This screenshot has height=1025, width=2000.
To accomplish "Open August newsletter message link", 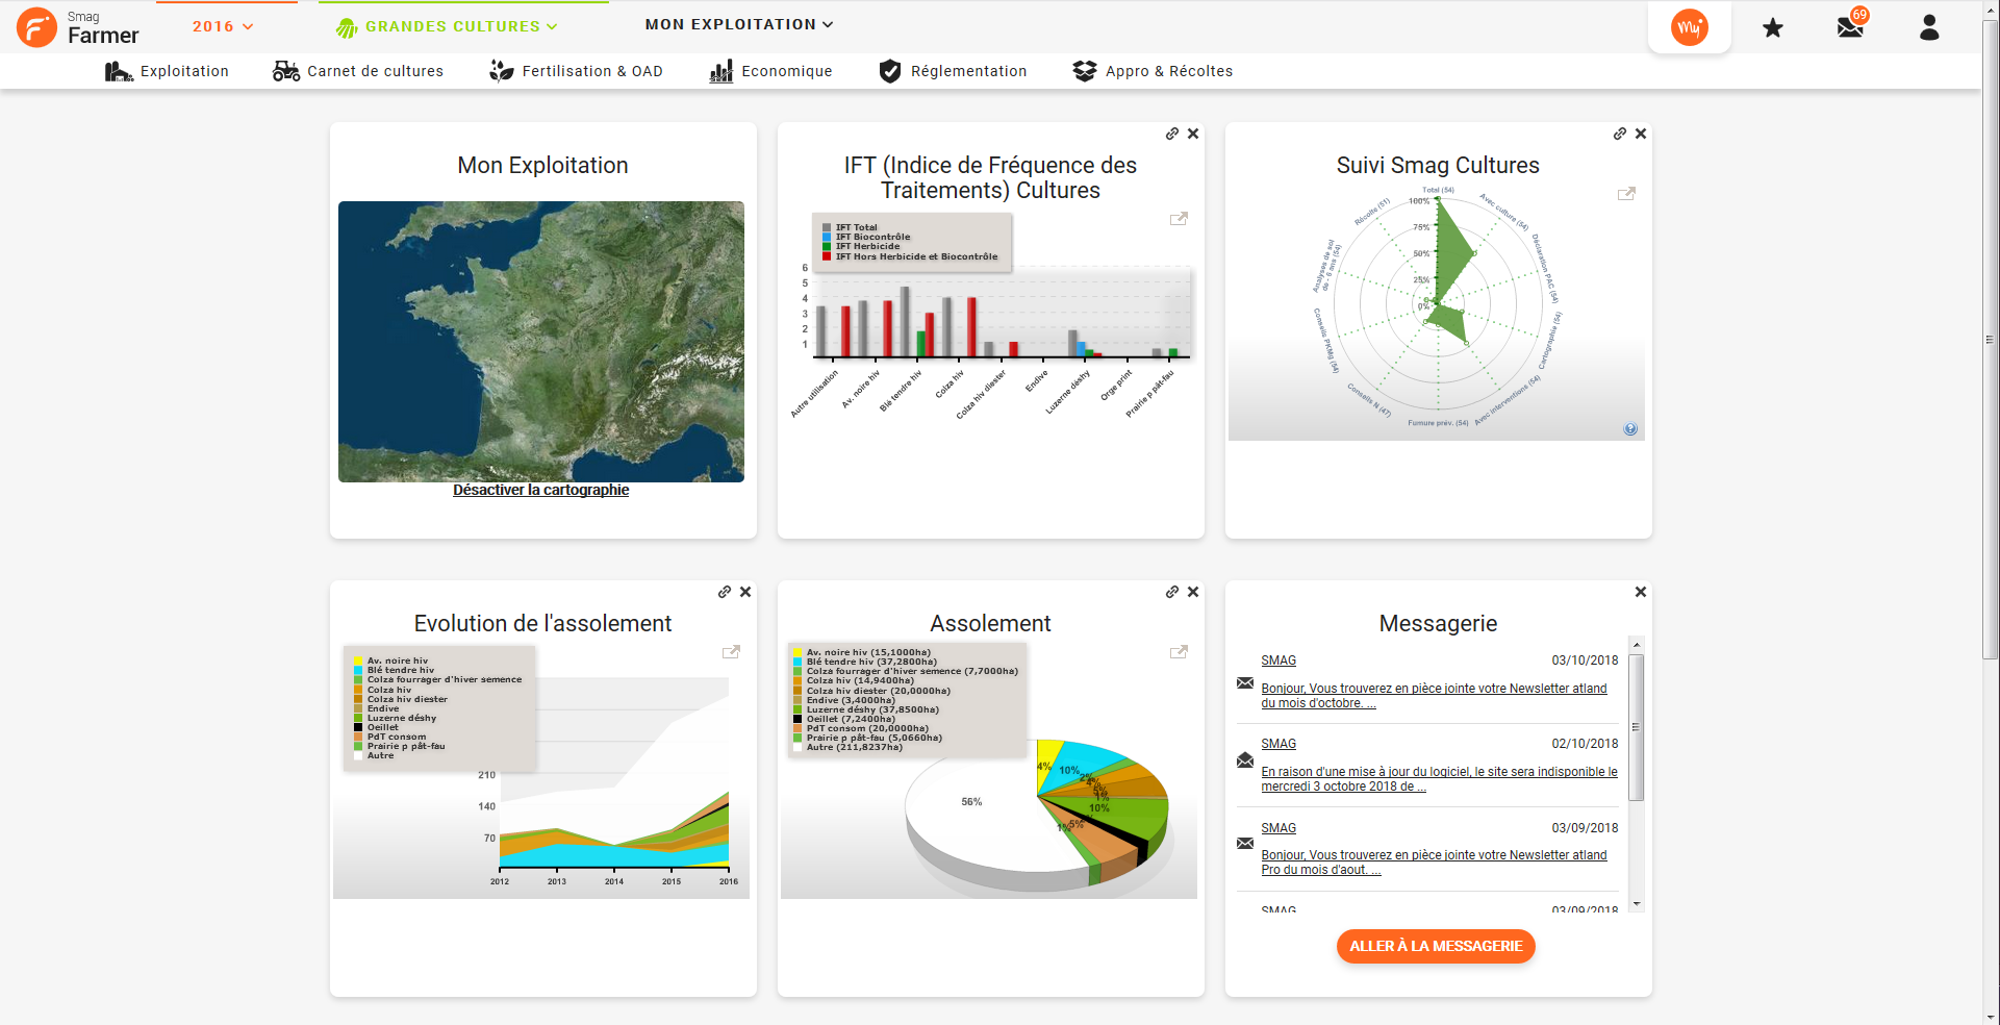I will click(1434, 862).
